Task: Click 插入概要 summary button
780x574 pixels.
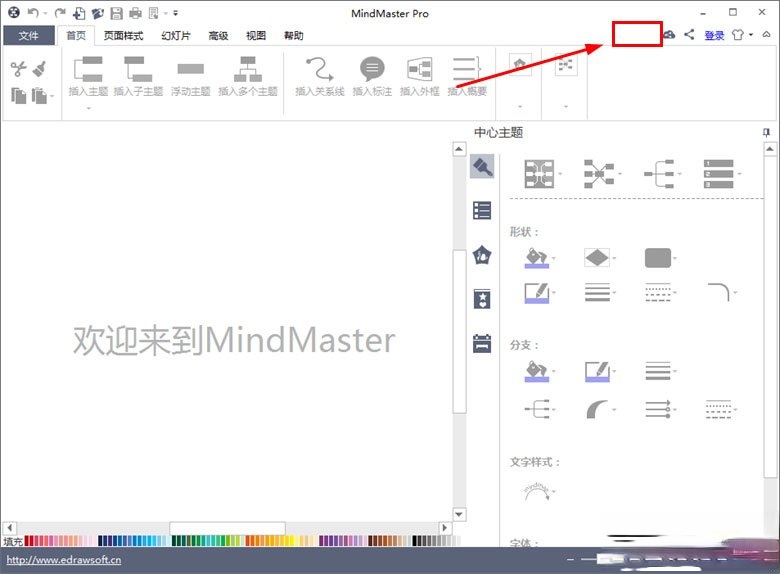Action: point(467,76)
